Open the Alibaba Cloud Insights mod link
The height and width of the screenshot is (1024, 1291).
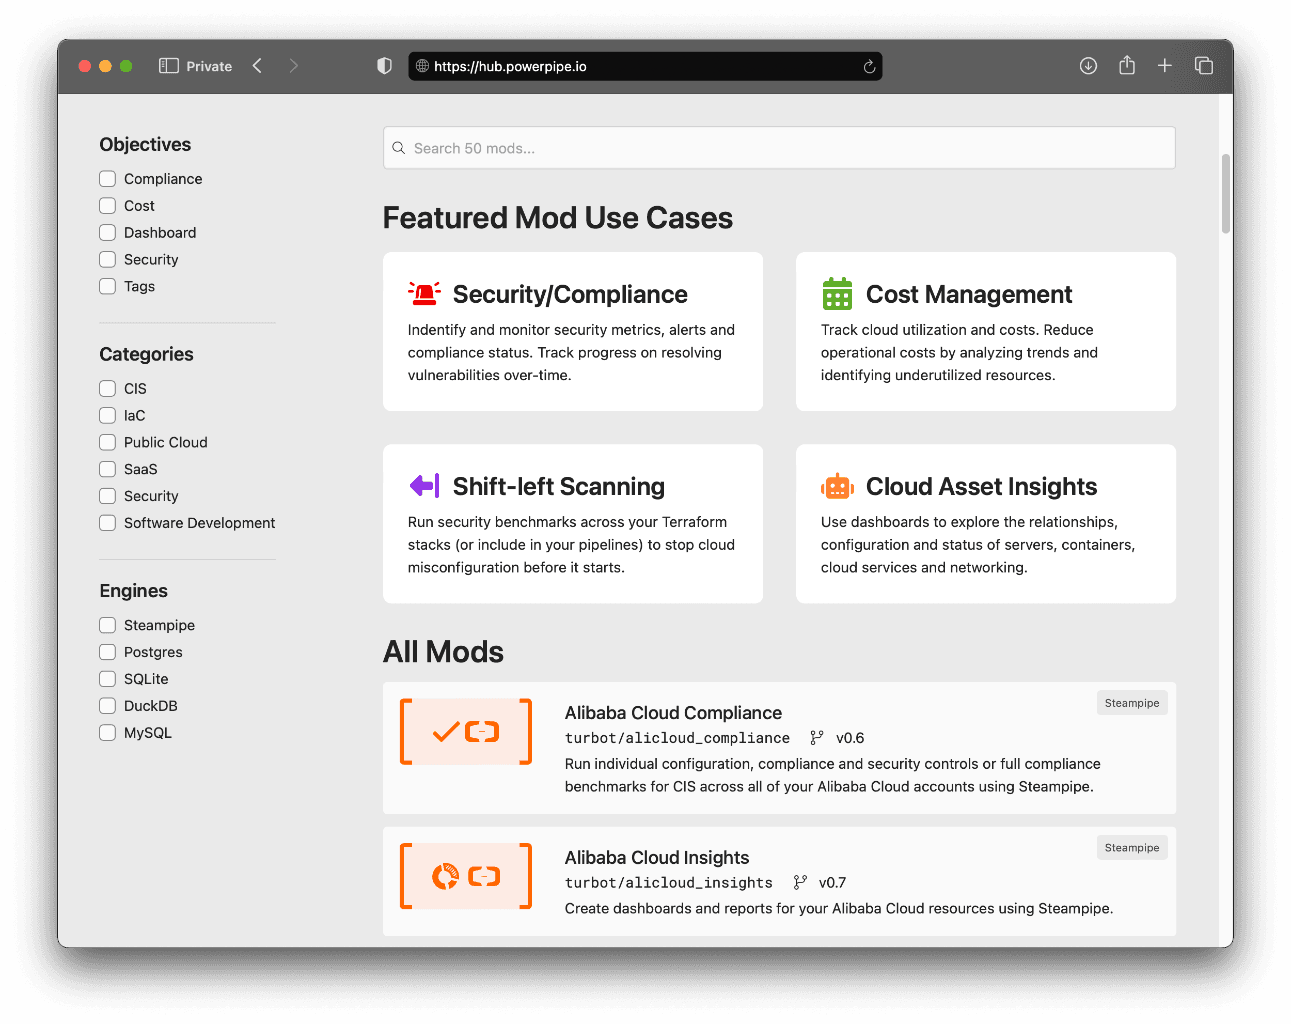(656, 857)
